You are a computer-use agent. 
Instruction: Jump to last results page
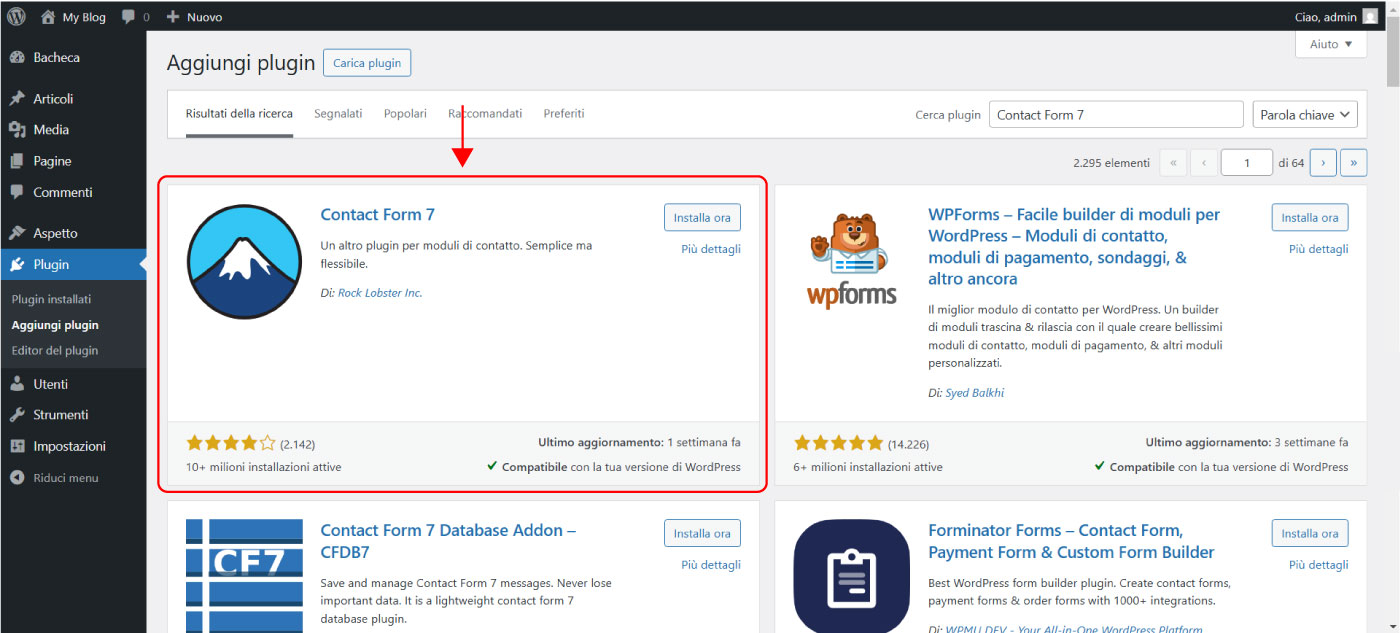pyautogui.click(x=1353, y=163)
